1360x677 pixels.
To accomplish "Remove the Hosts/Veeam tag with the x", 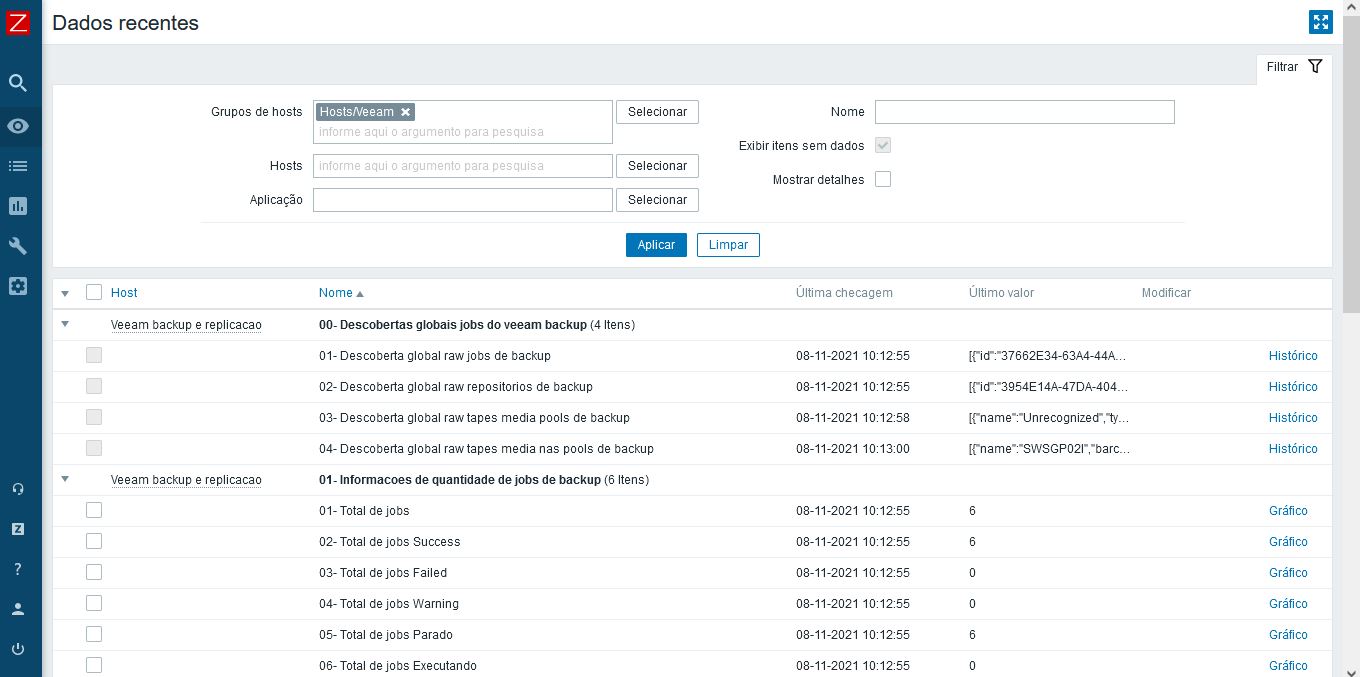I will pyautogui.click(x=405, y=112).
